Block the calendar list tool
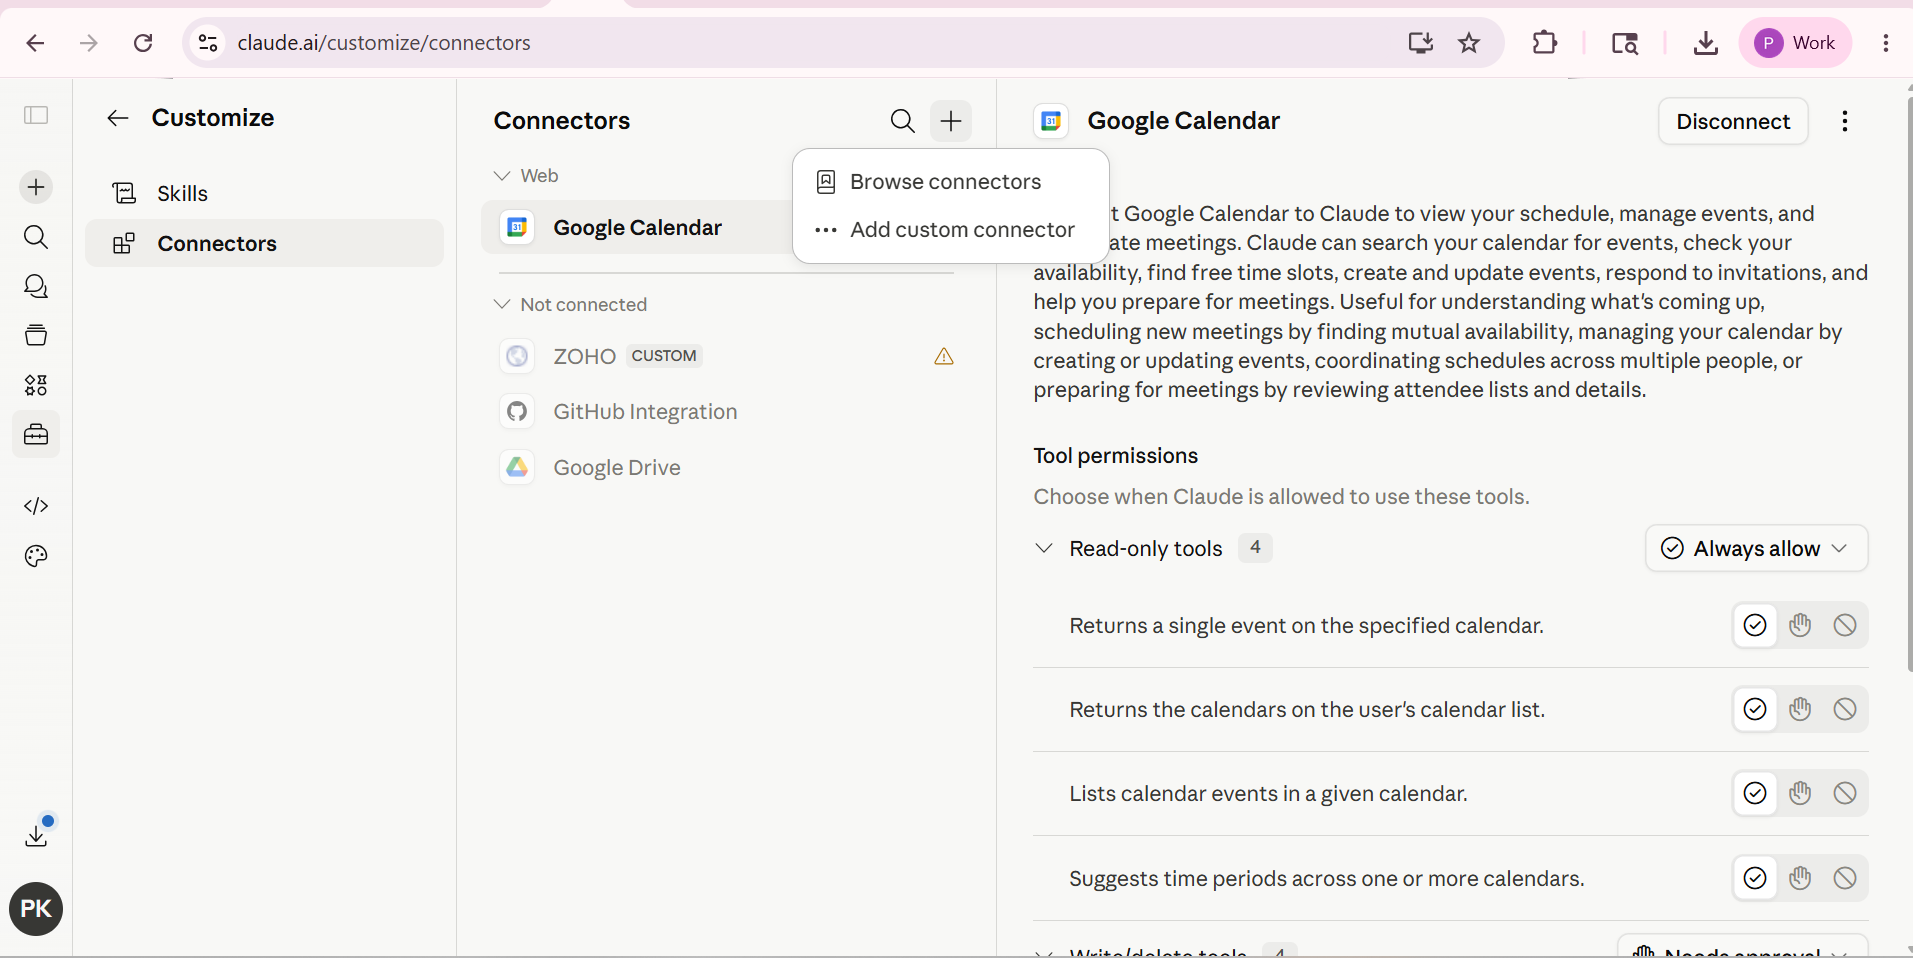Screen dimensions: 1913x958 tap(1845, 709)
